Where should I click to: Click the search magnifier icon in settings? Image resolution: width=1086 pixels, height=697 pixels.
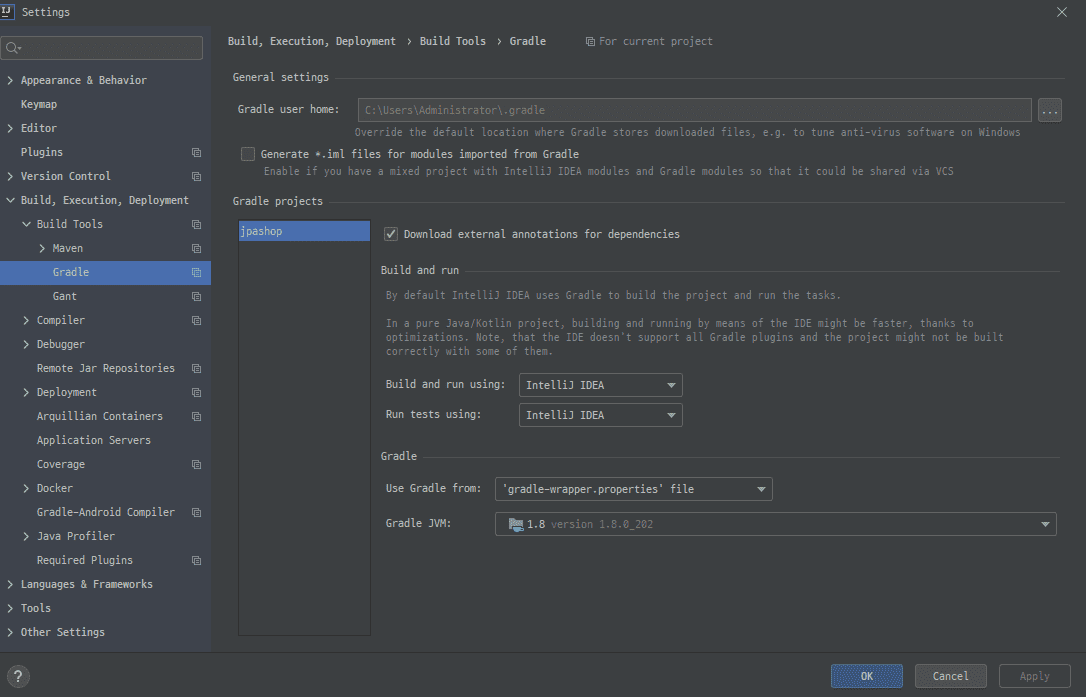click(13, 48)
